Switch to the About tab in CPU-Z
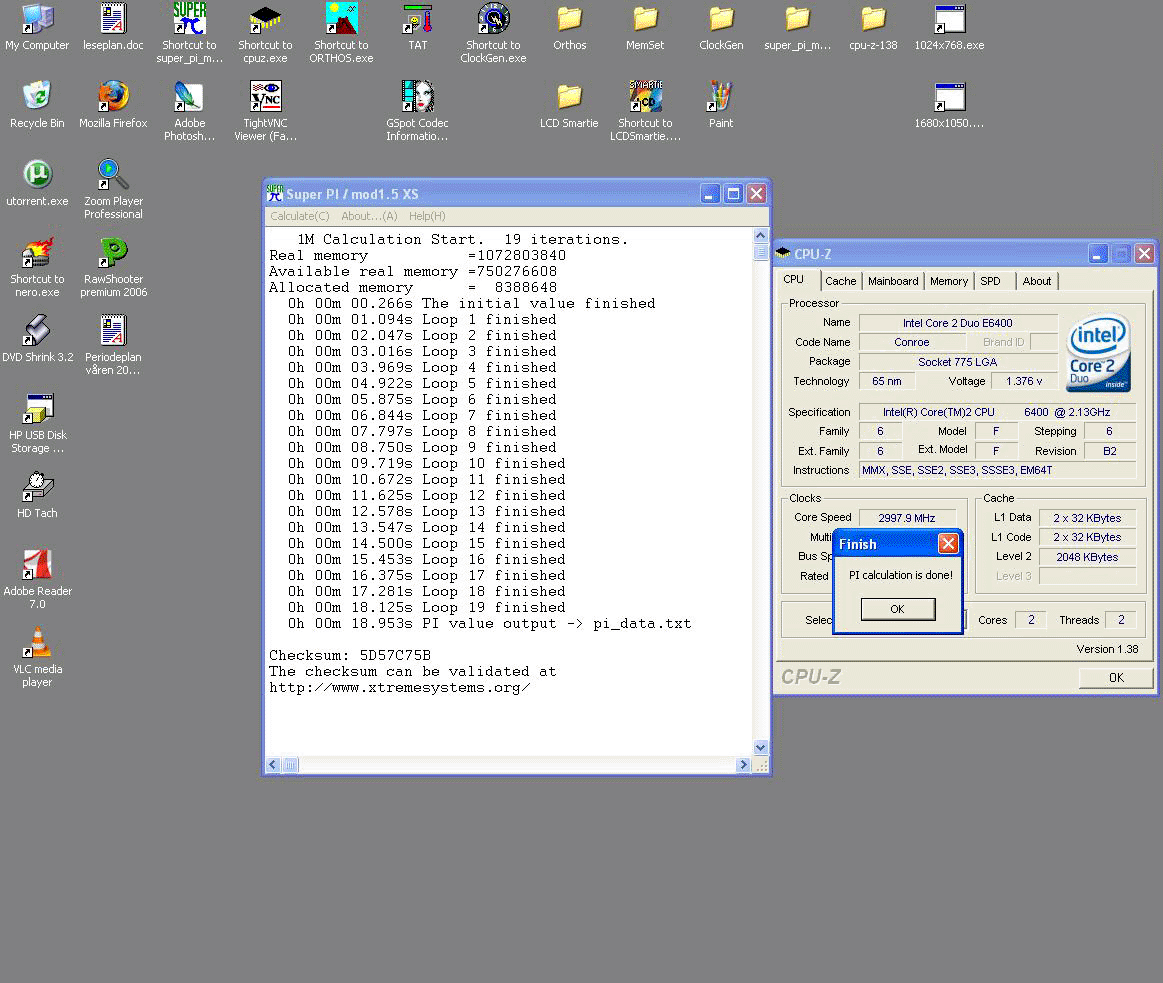 click(1037, 281)
